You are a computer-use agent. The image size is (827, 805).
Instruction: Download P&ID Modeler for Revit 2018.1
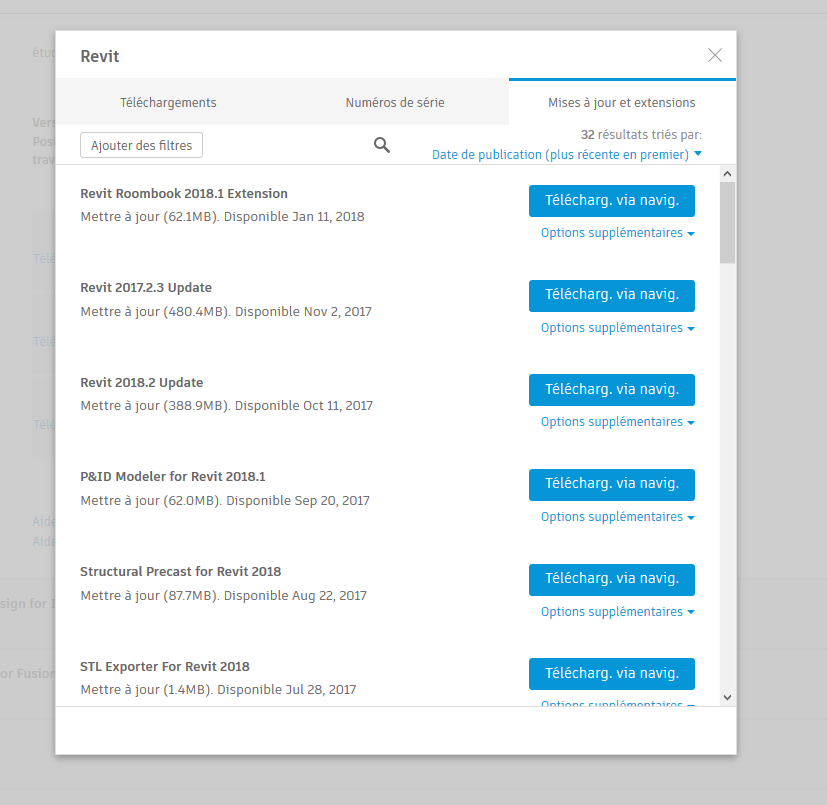[x=611, y=484]
